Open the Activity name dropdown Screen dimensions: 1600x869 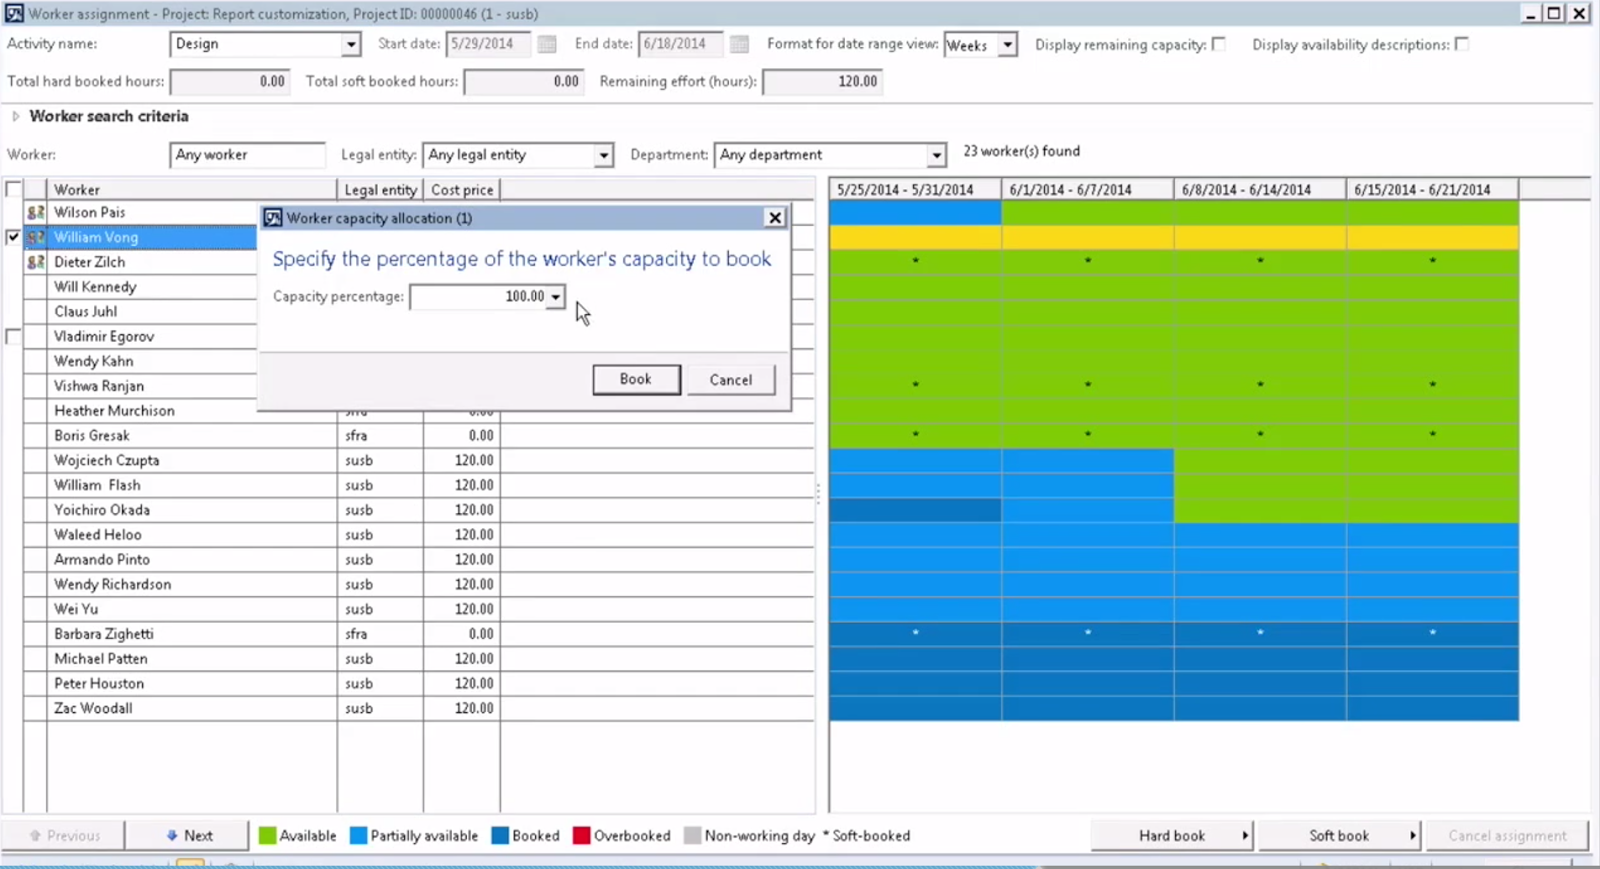pos(350,44)
